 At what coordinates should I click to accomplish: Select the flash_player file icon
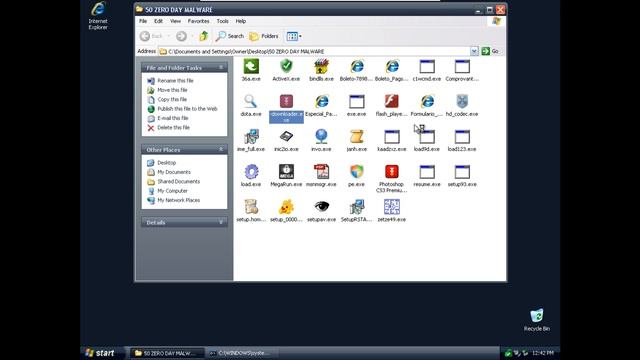pos(392,102)
